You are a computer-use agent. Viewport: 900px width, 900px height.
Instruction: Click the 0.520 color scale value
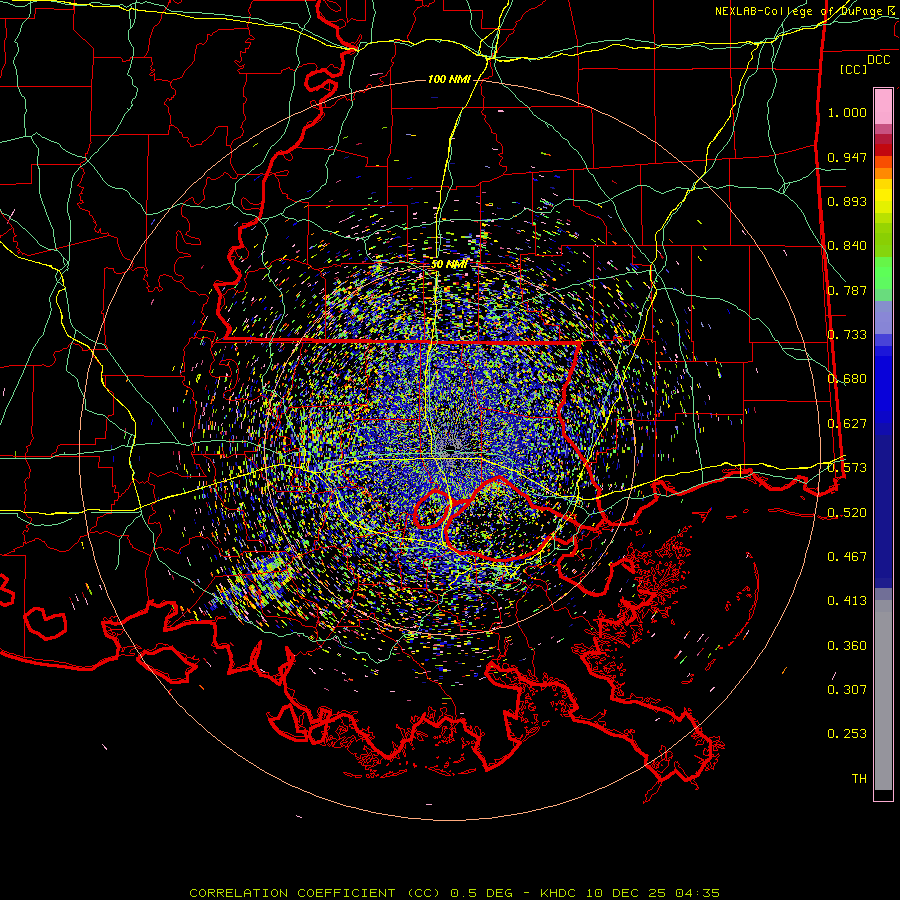[847, 513]
